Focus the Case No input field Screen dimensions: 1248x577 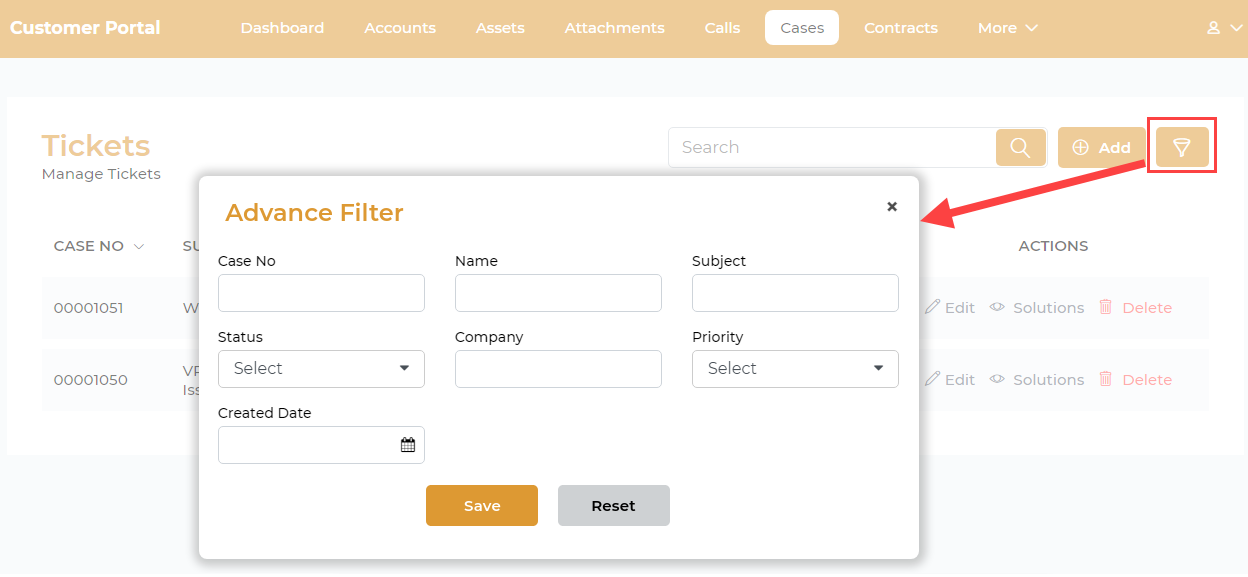coord(321,293)
